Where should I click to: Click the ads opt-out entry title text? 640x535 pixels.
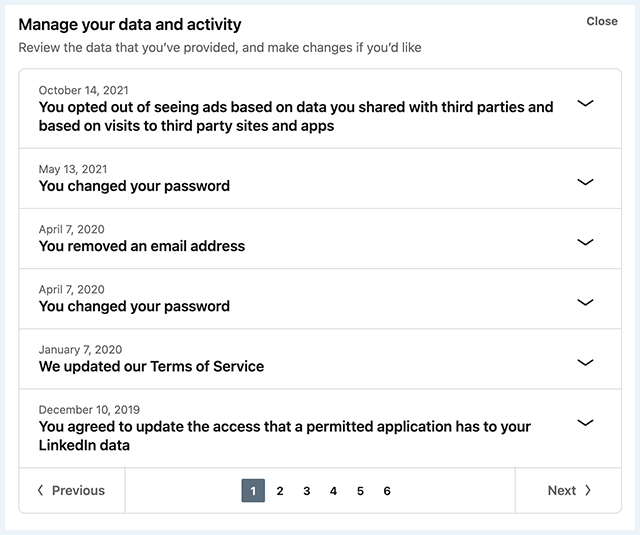(295, 117)
